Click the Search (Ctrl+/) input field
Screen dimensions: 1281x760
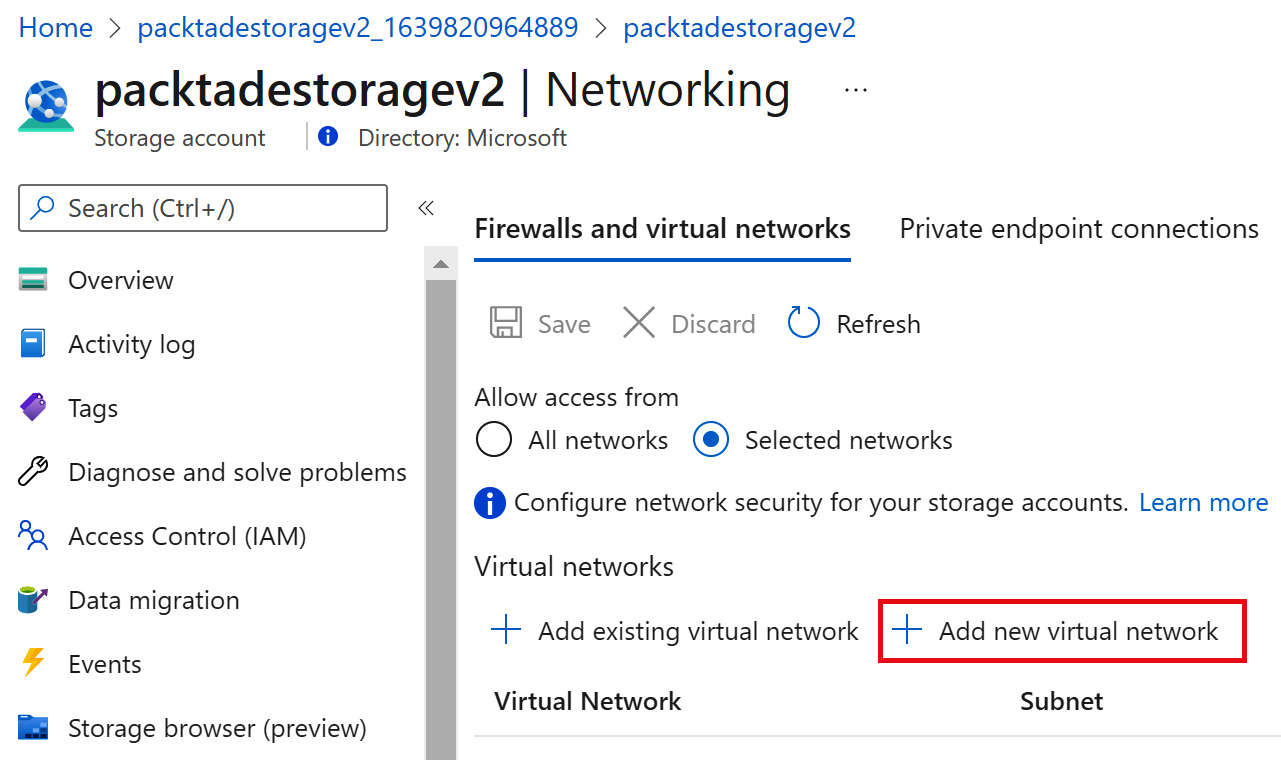(203, 208)
